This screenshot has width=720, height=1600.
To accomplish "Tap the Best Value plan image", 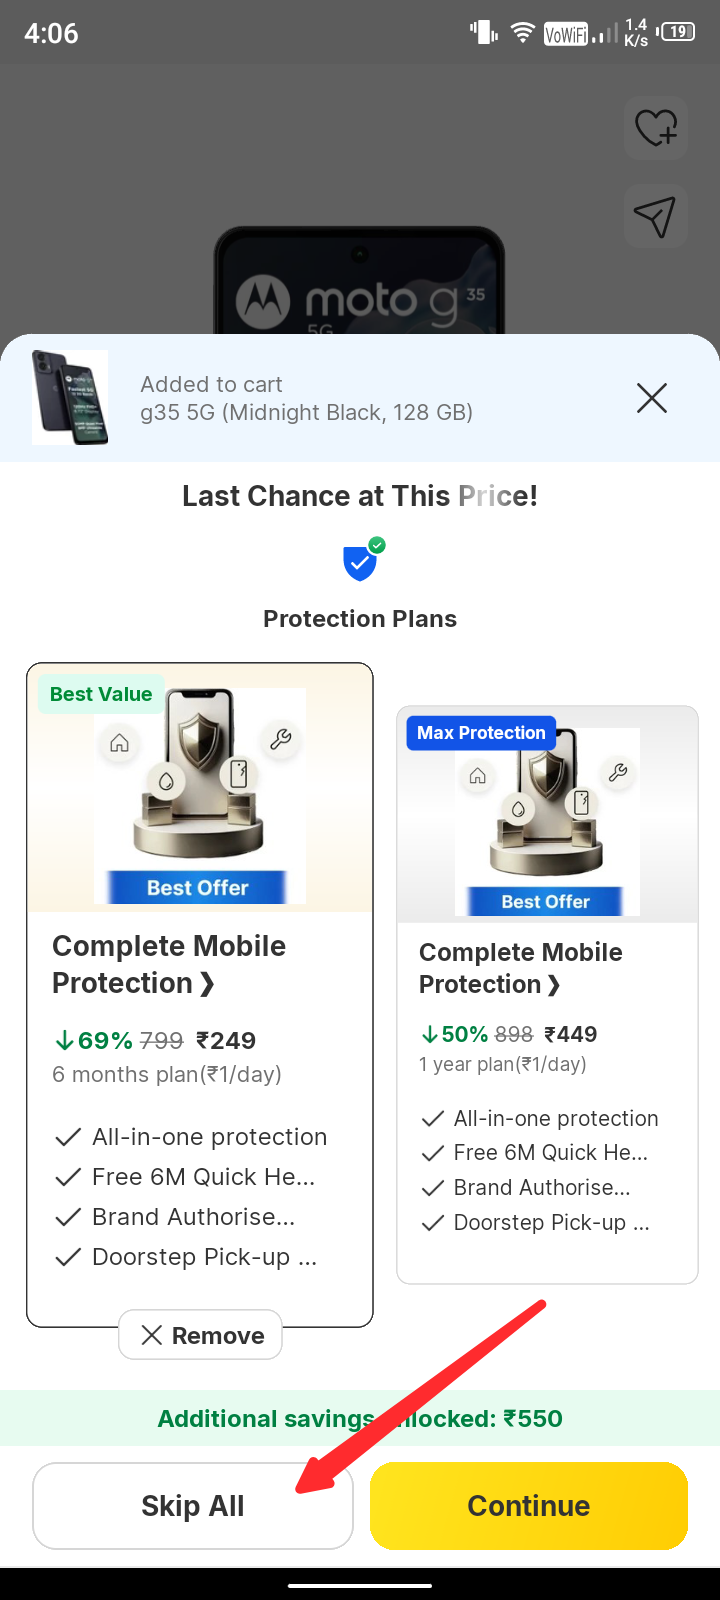I will click(200, 795).
